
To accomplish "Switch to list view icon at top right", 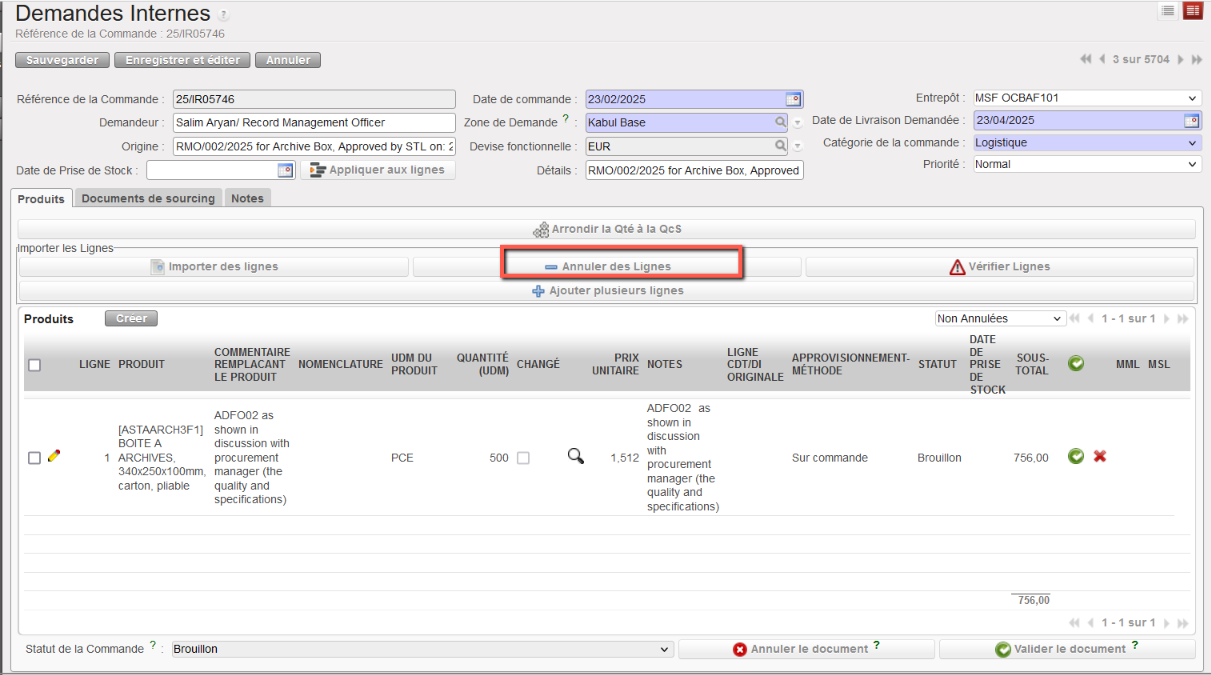I will pos(1167,11).
